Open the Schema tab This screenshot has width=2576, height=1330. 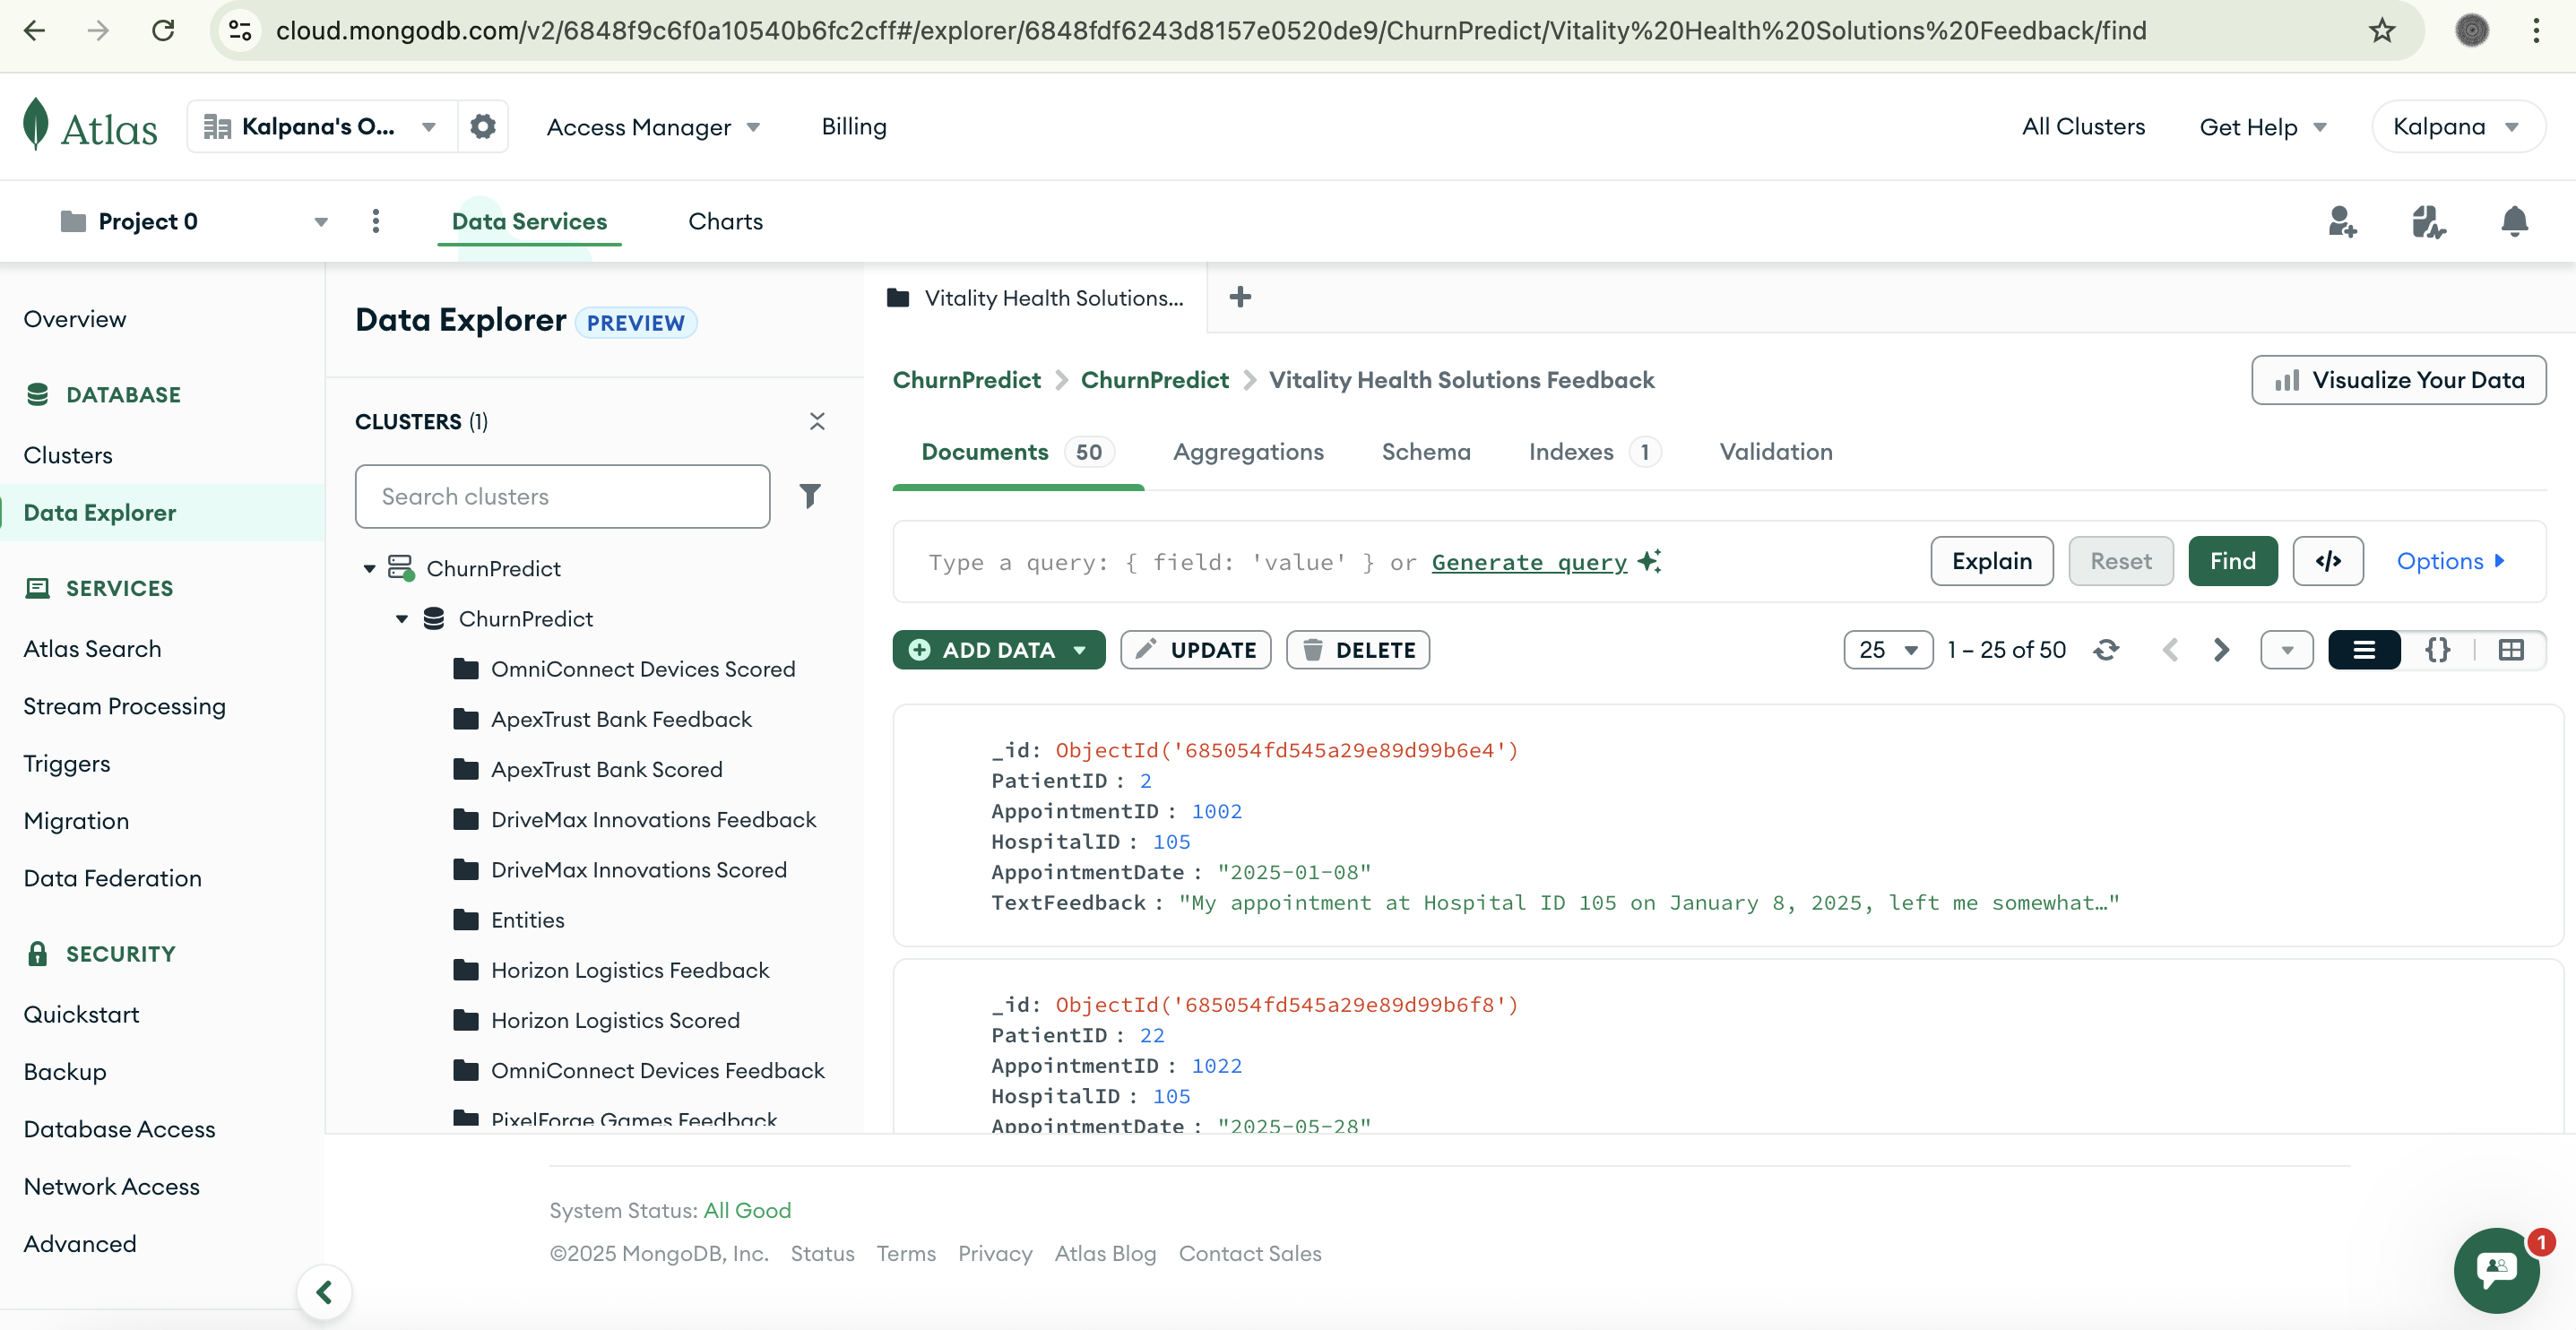click(1425, 452)
